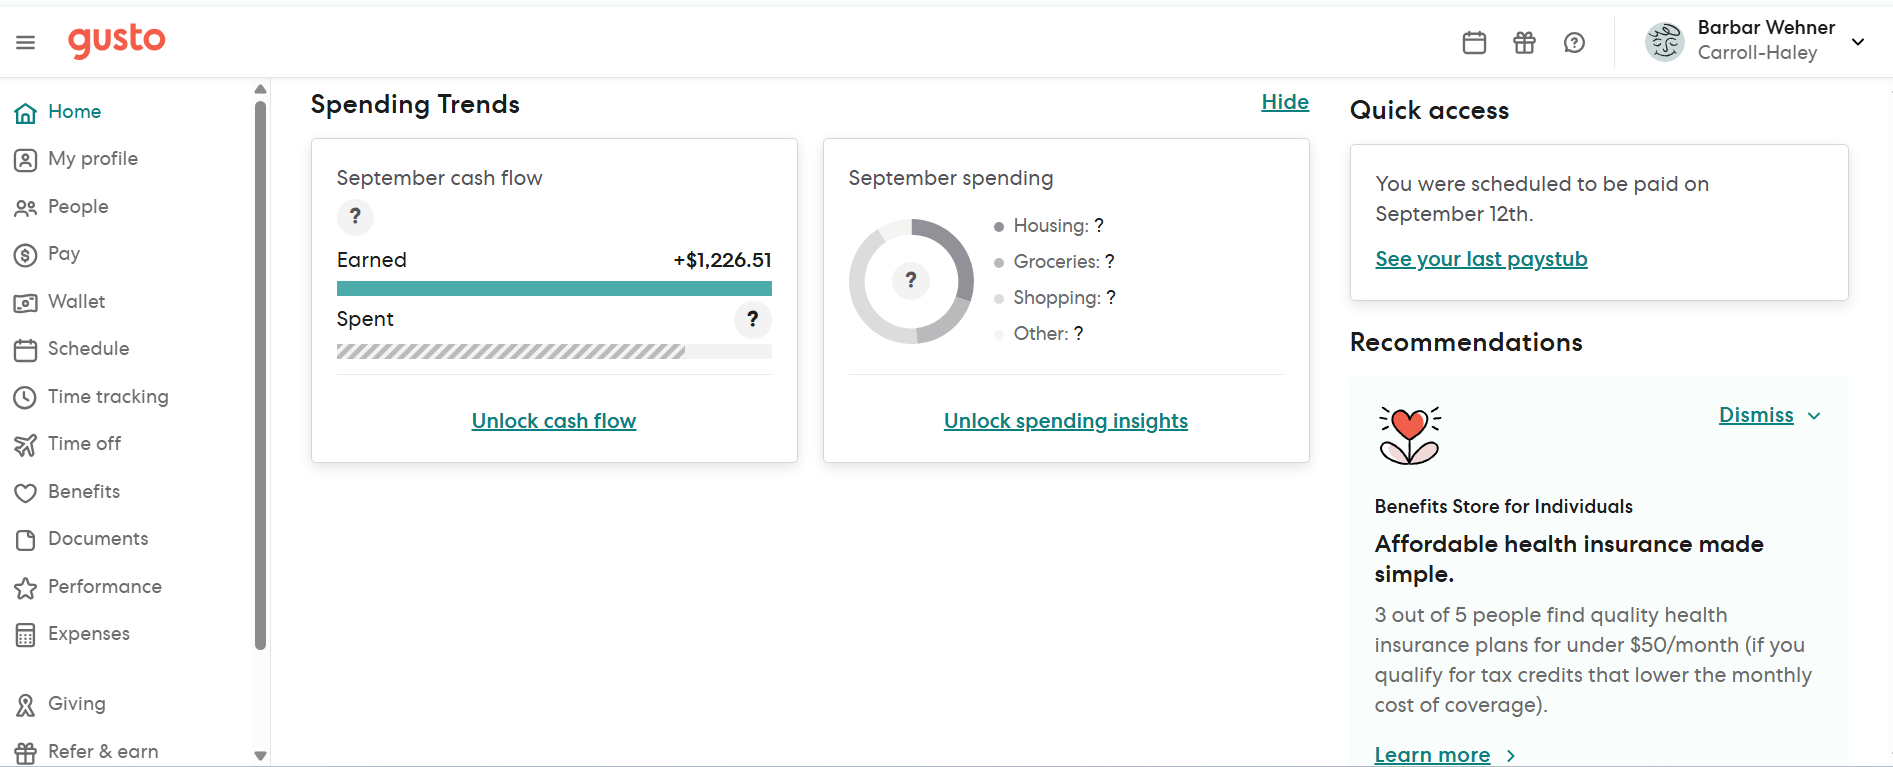Screen dimensions: 1893x767
Task: Click the Spent question mark icon
Action: [x=752, y=319]
